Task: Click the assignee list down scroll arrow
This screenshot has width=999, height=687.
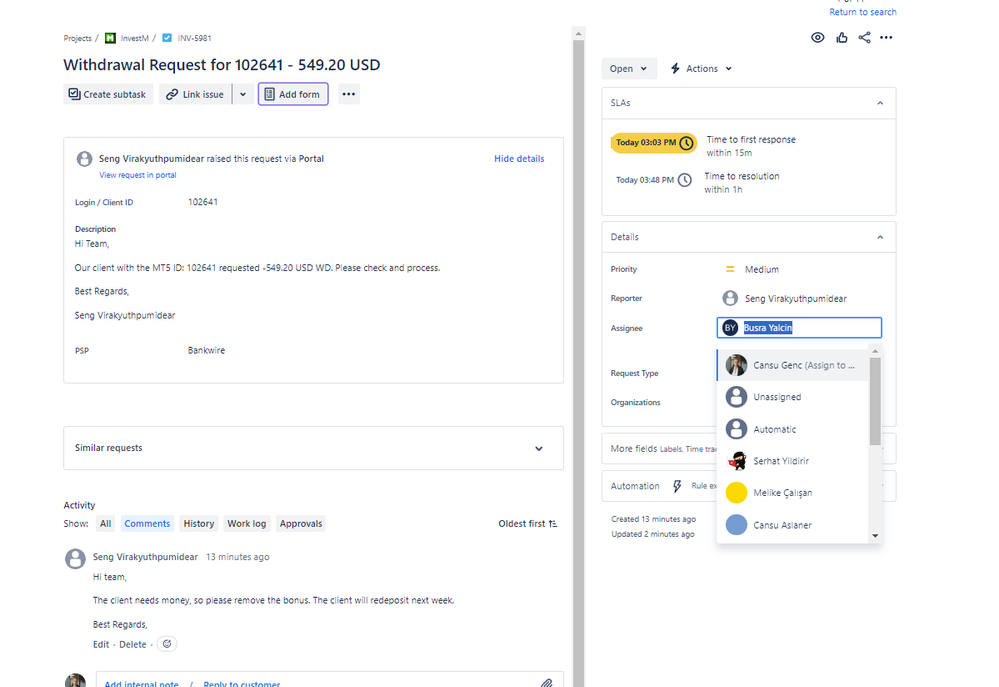Action: (x=875, y=536)
